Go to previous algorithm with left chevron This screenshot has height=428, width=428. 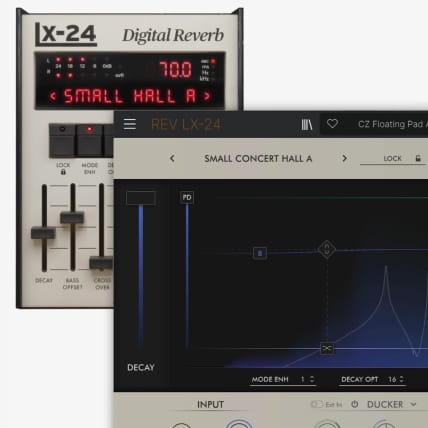[x=172, y=158]
